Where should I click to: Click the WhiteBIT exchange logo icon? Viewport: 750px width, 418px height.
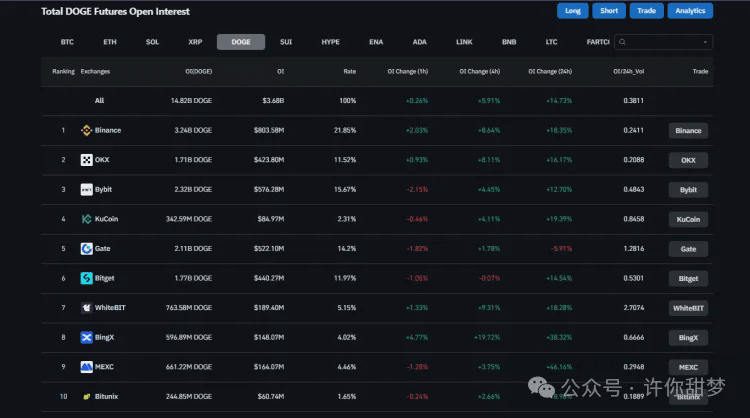click(86, 308)
